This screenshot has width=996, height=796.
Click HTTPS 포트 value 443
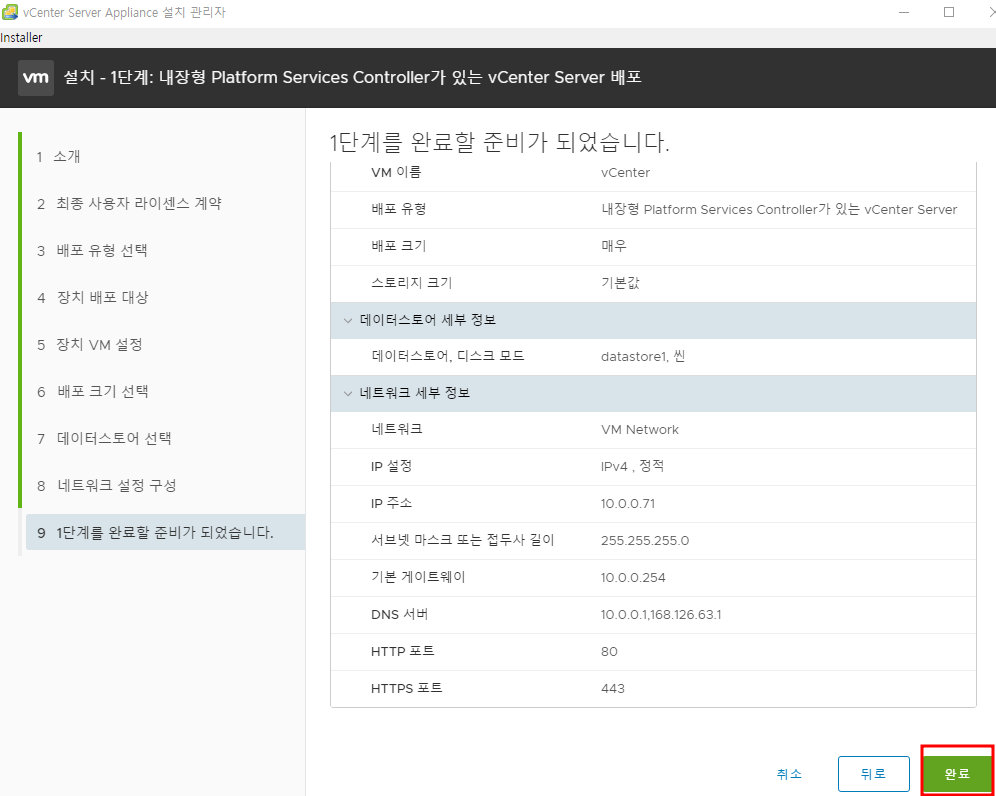[x=612, y=688]
